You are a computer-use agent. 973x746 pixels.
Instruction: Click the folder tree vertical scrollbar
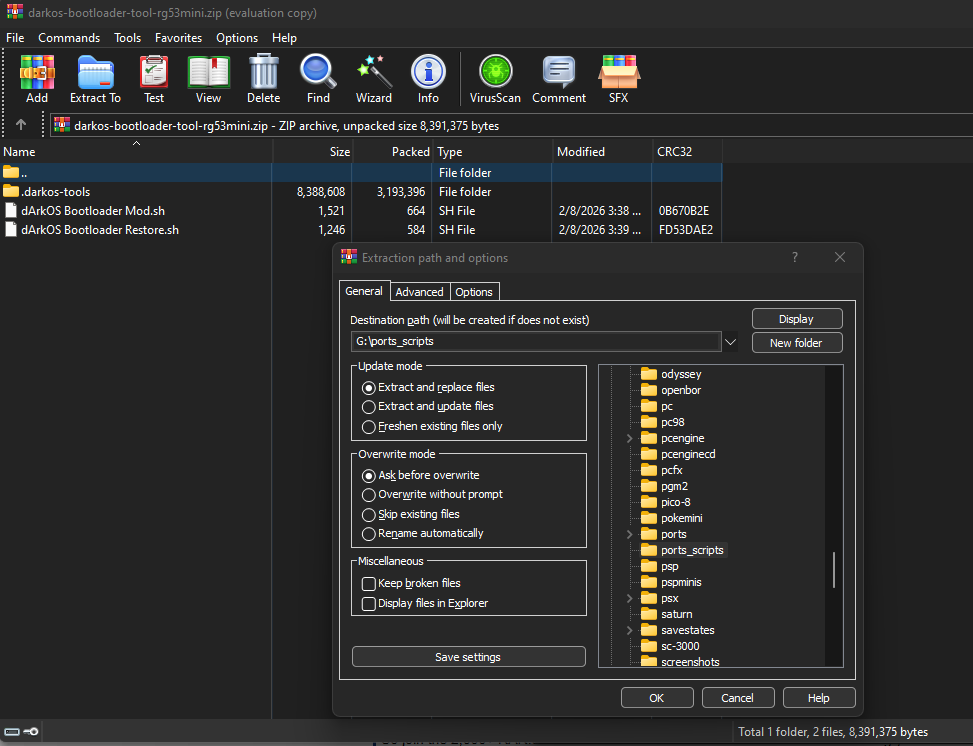[x=834, y=570]
